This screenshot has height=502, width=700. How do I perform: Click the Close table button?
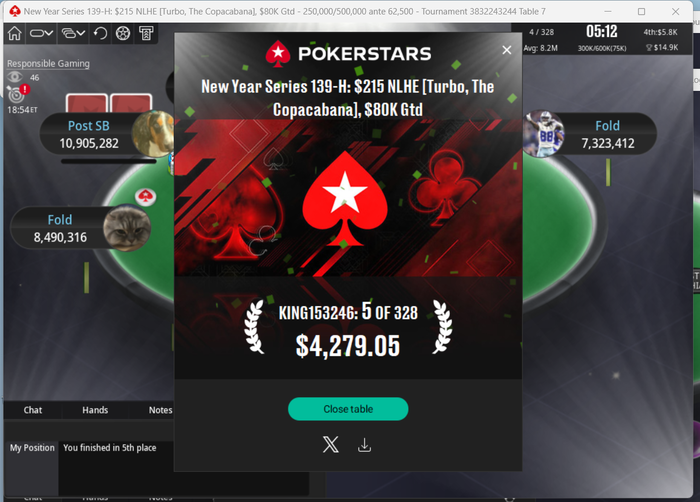click(x=348, y=409)
